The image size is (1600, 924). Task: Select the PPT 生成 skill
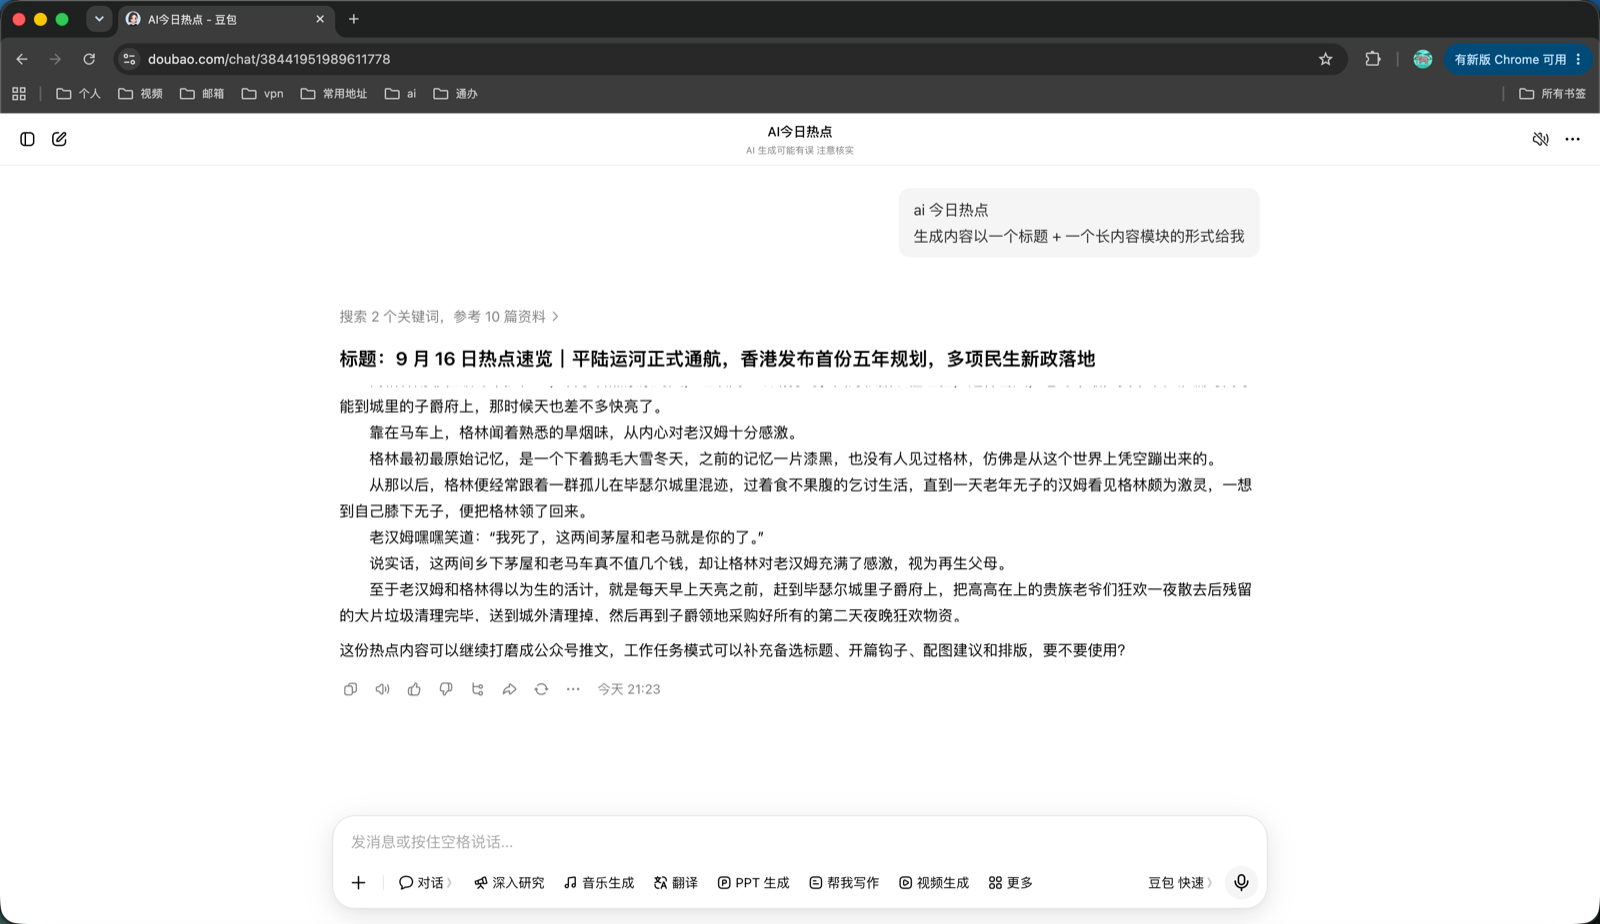coord(753,882)
